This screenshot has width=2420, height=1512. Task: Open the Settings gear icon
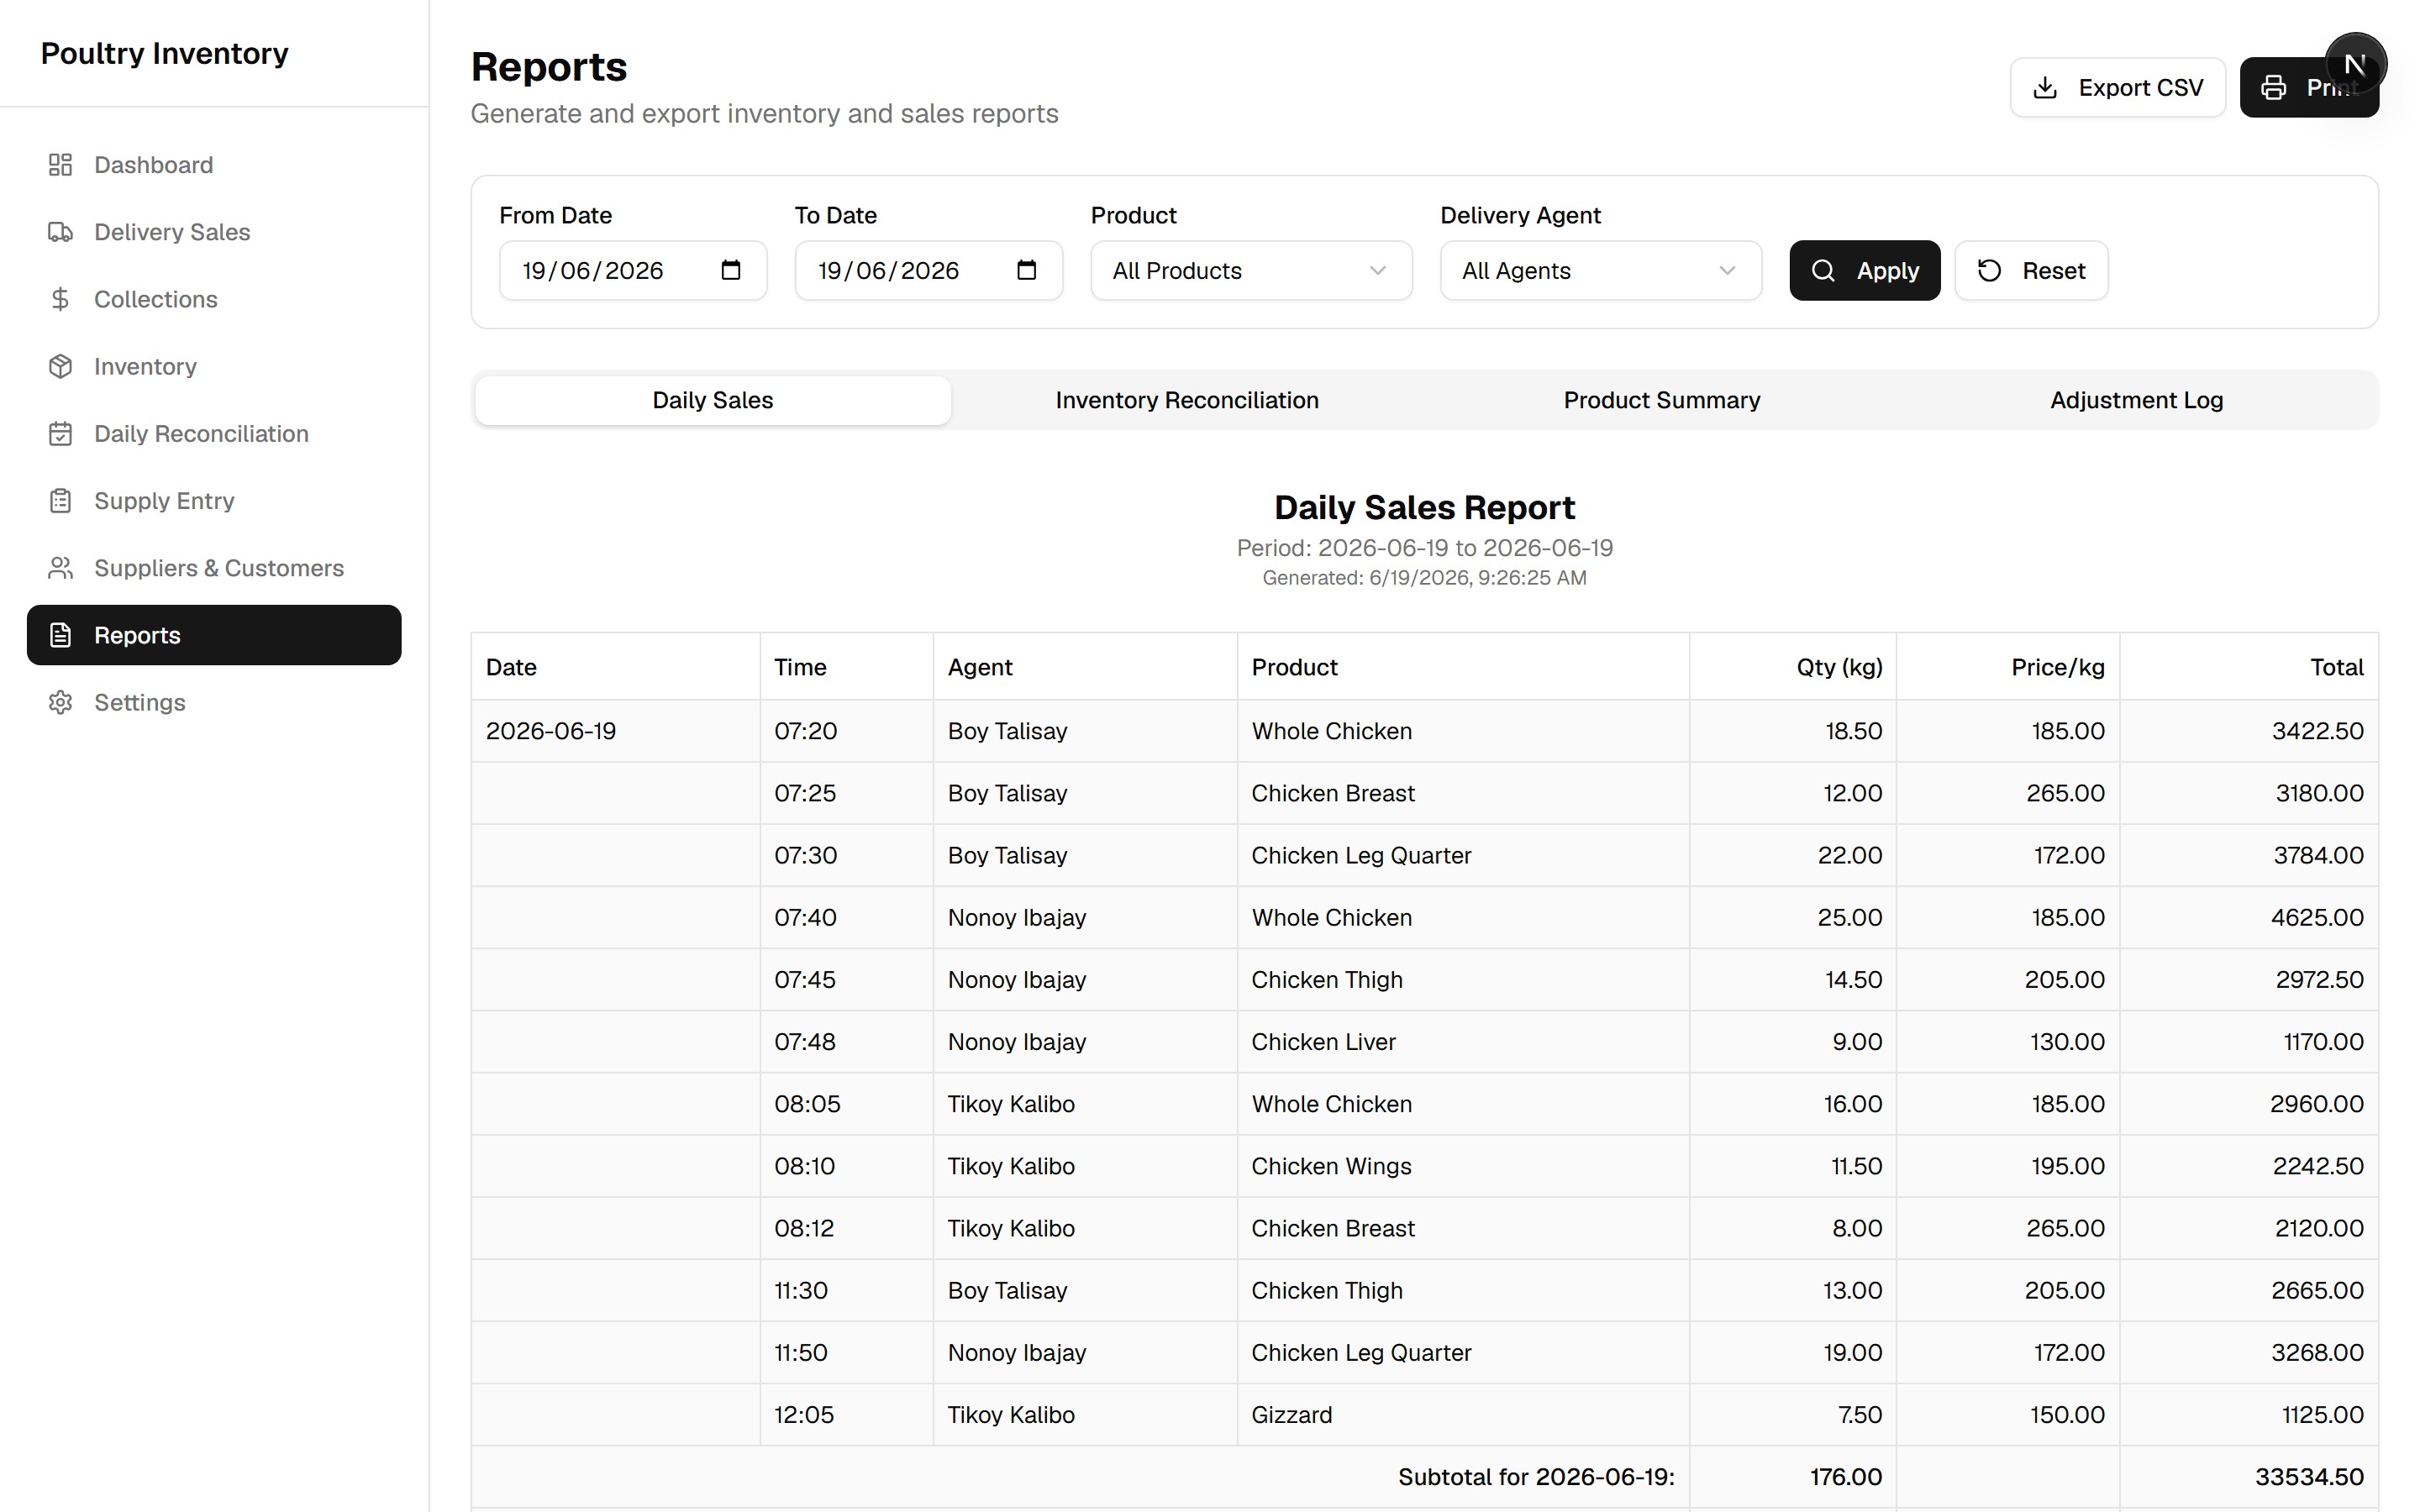click(x=60, y=702)
